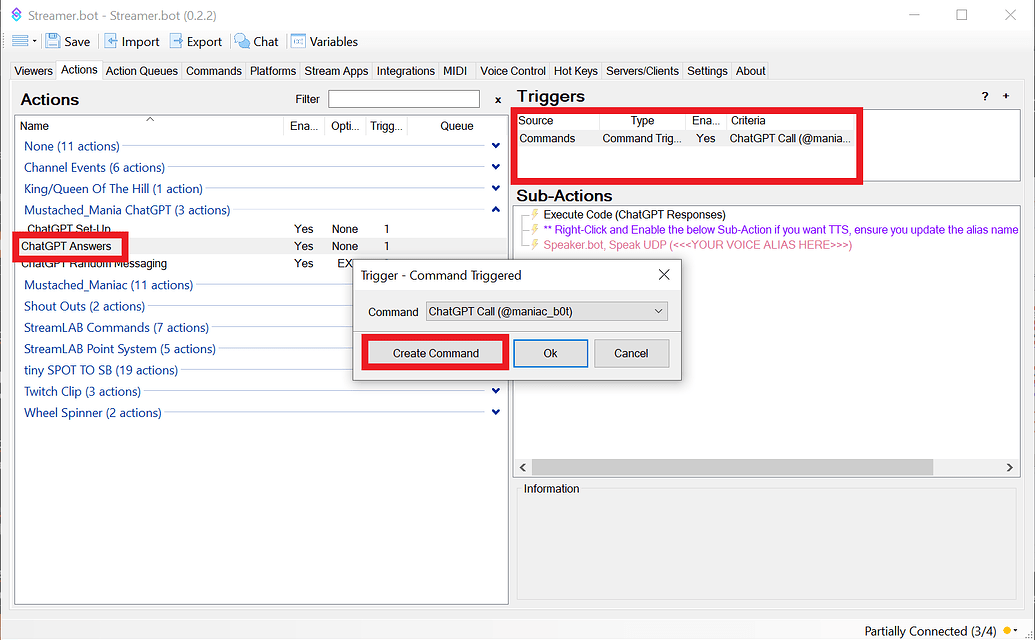Click the Triggers help question mark
This screenshot has width=1035, height=640.
(985, 96)
